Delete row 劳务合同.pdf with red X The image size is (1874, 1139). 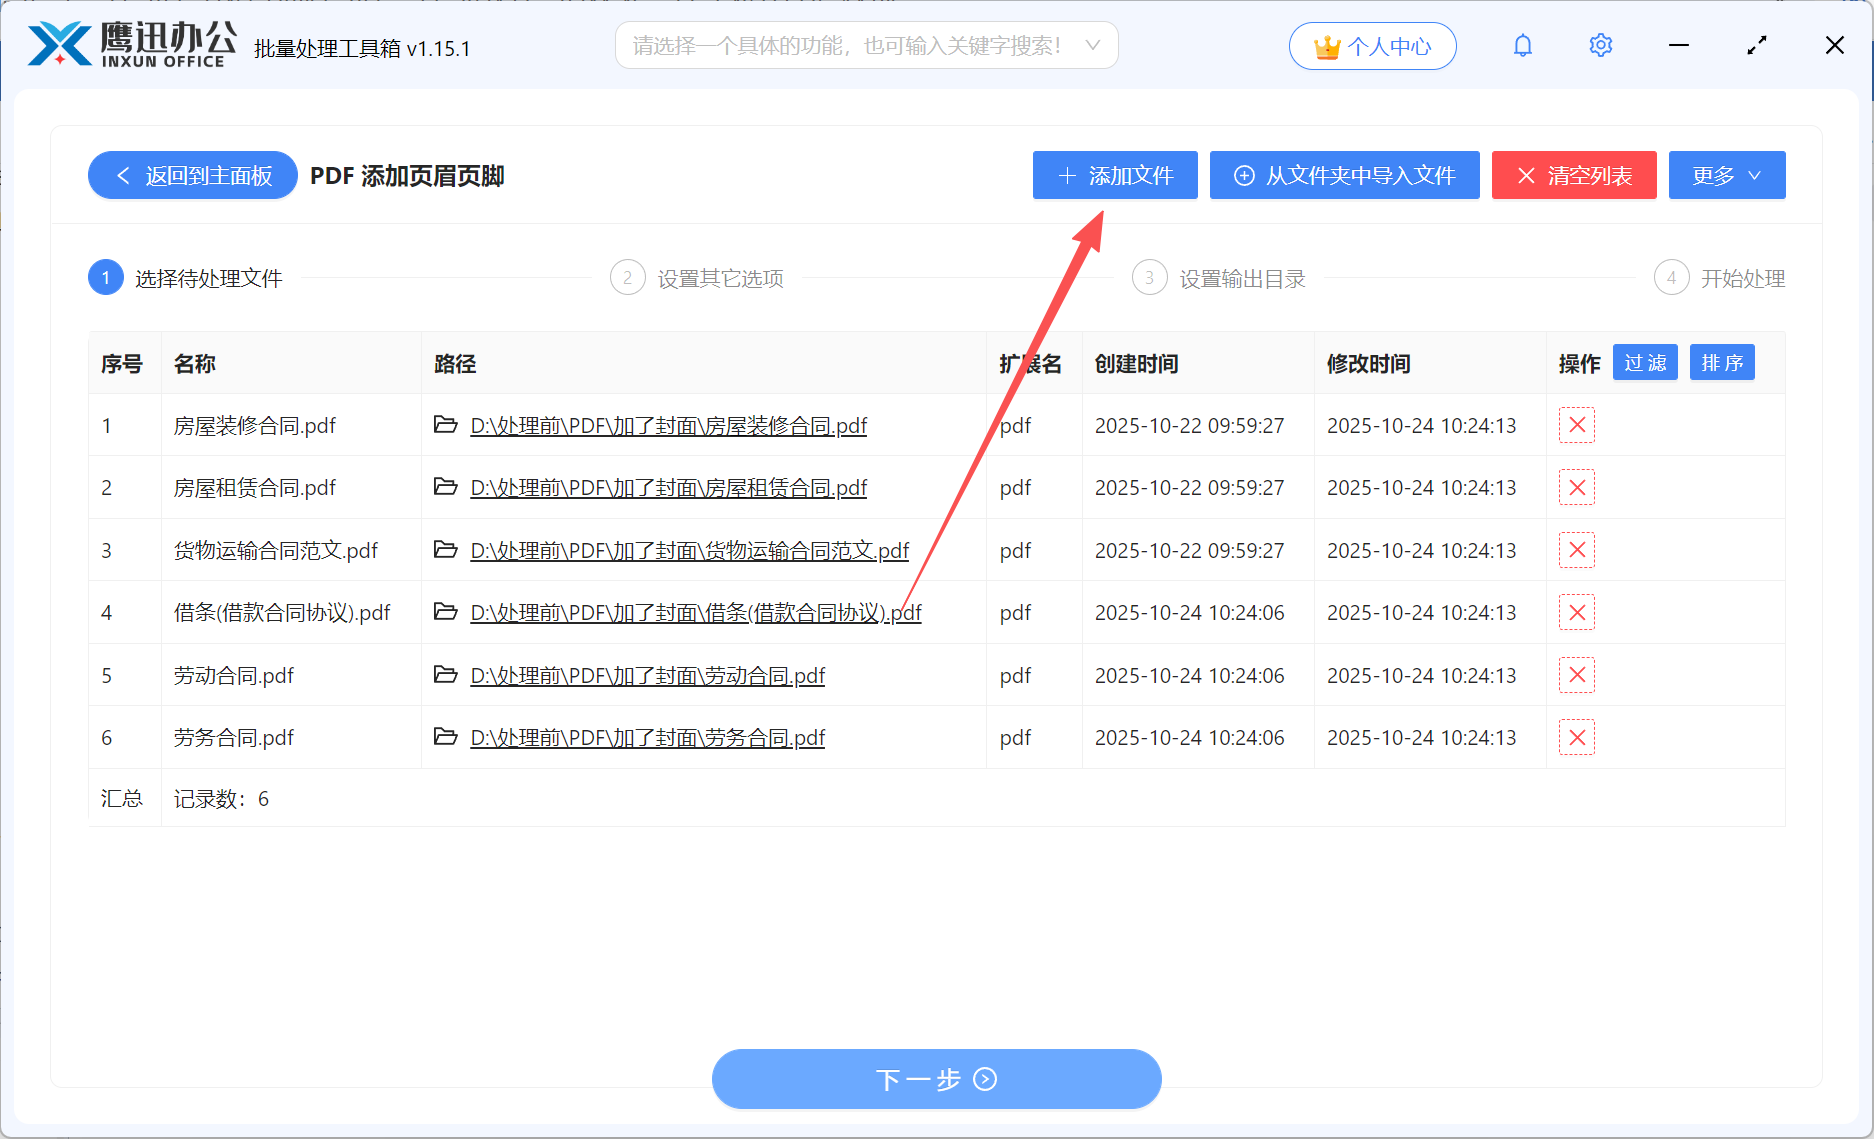(x=1577, y=737)
